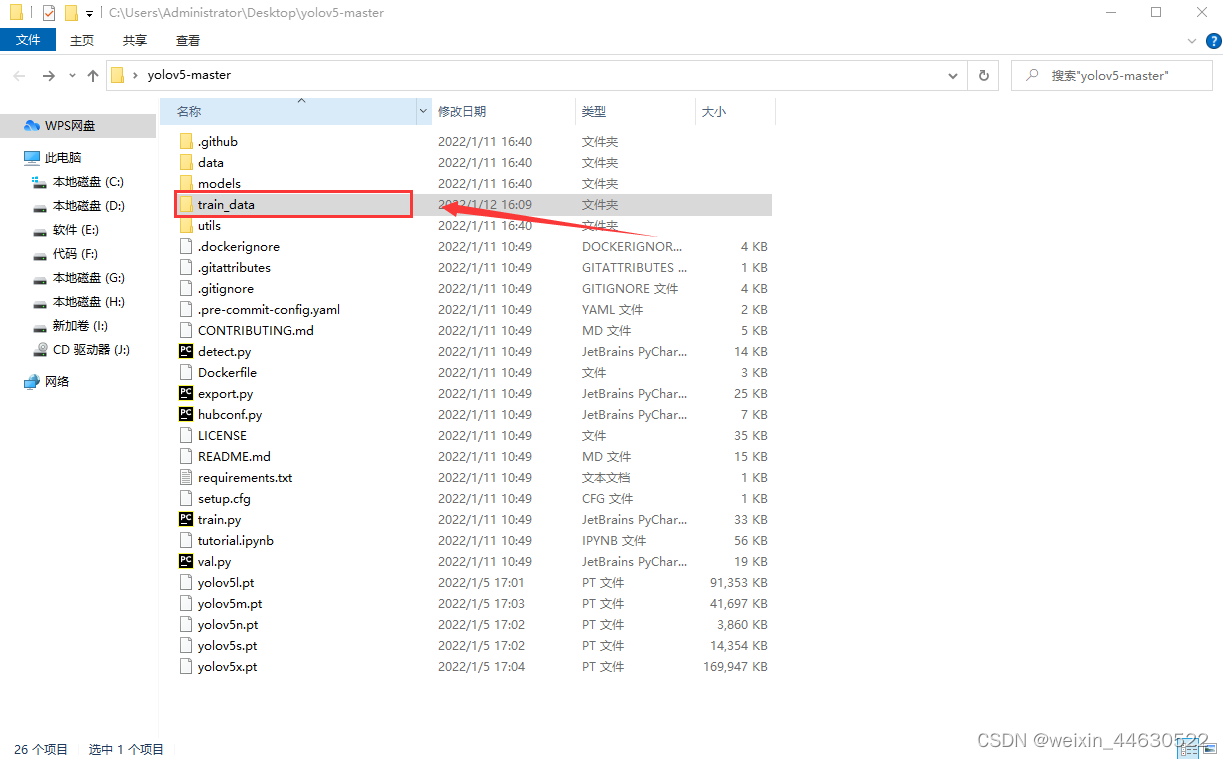Click the export.py PyCharm icon

point(186,393)
